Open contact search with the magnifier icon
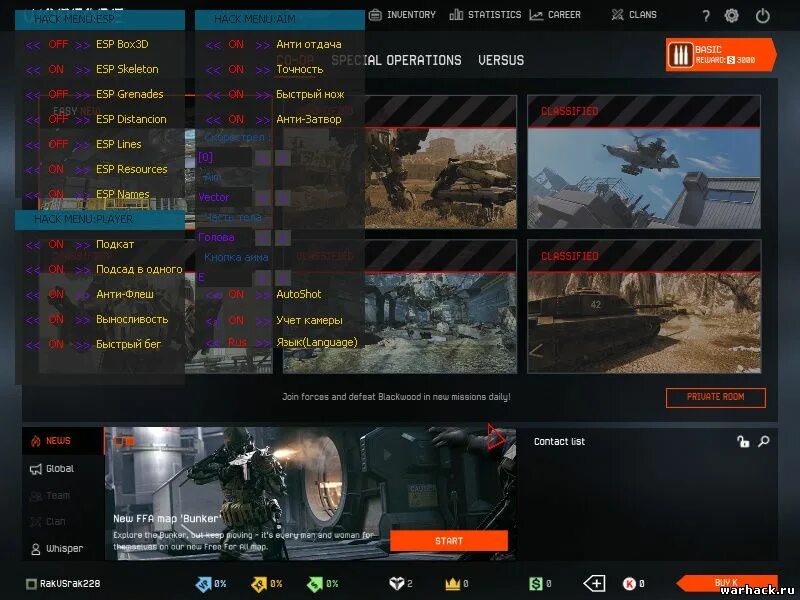The width and height of the screenshot is (800, 600). pyautogui.click(x=764, y=440)
